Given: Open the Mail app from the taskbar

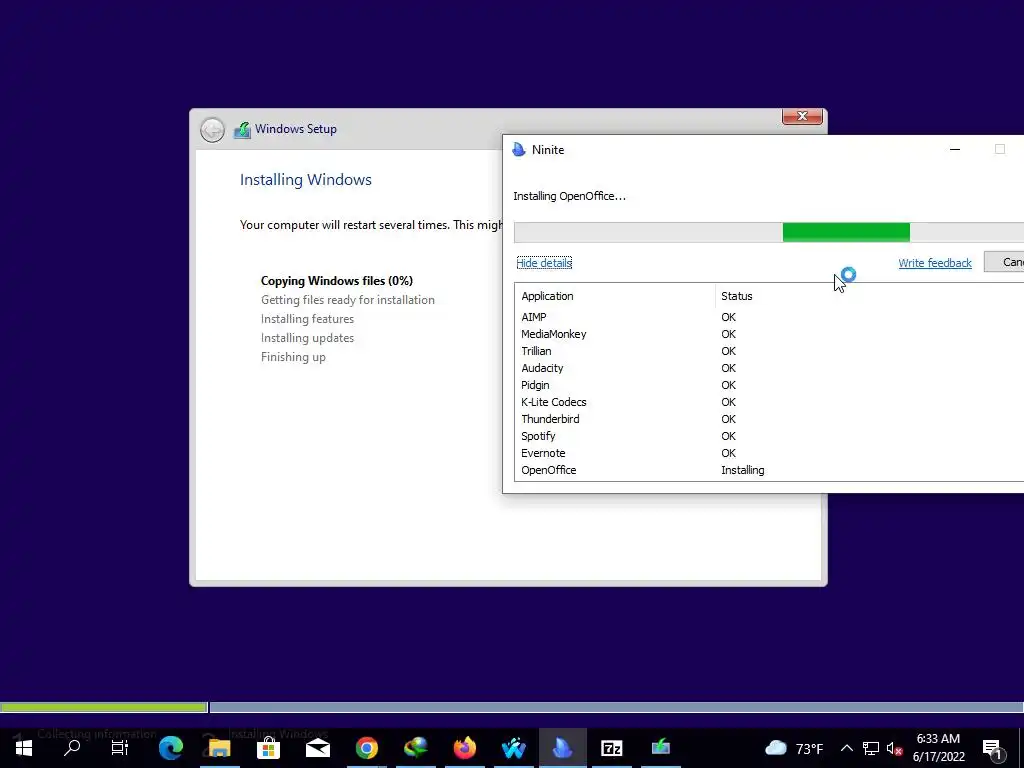Looking at the screenshot, I should point(318,748).
